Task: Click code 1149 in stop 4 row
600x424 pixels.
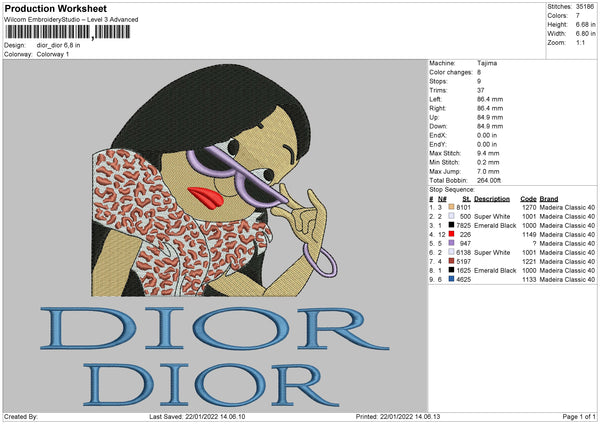Action: [x=529, y=235]
